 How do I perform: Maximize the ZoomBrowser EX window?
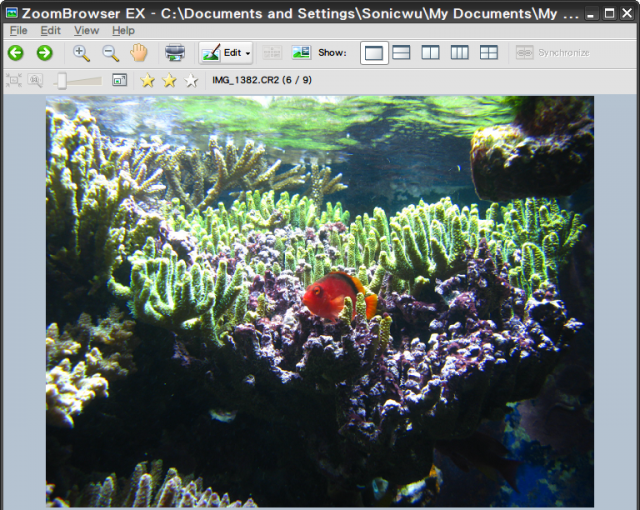coord(609,13)
